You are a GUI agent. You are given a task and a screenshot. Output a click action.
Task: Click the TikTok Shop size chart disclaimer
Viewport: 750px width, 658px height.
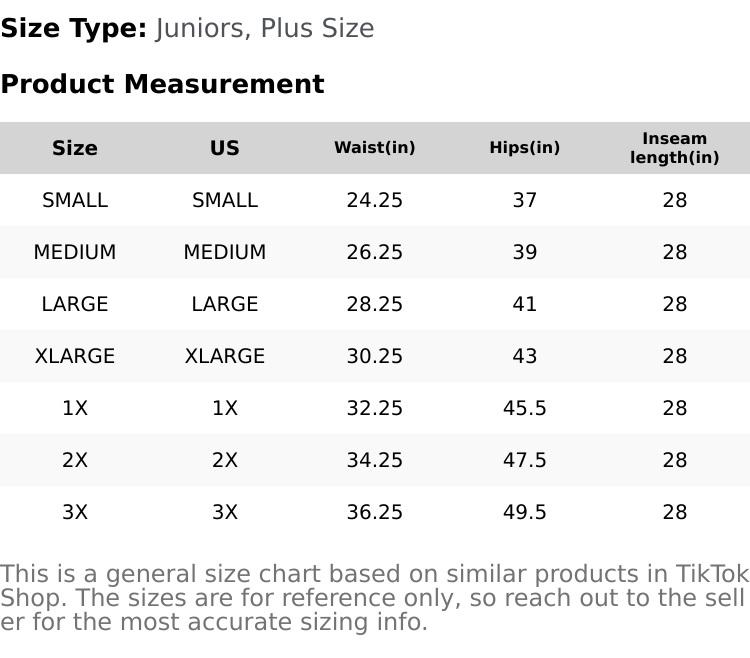pyautogui.click(x=375, y=598)
